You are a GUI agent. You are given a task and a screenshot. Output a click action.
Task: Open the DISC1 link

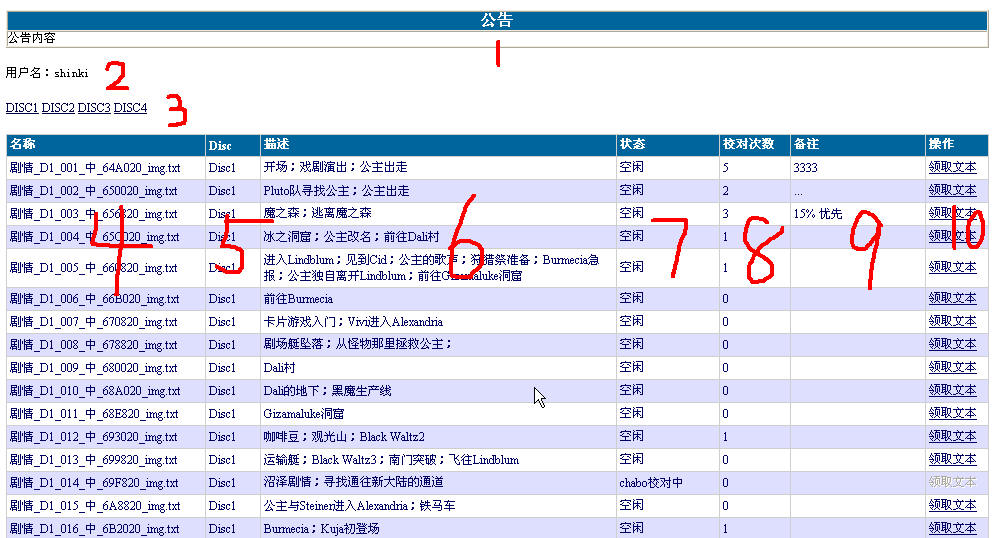click(x=21, y=108)
